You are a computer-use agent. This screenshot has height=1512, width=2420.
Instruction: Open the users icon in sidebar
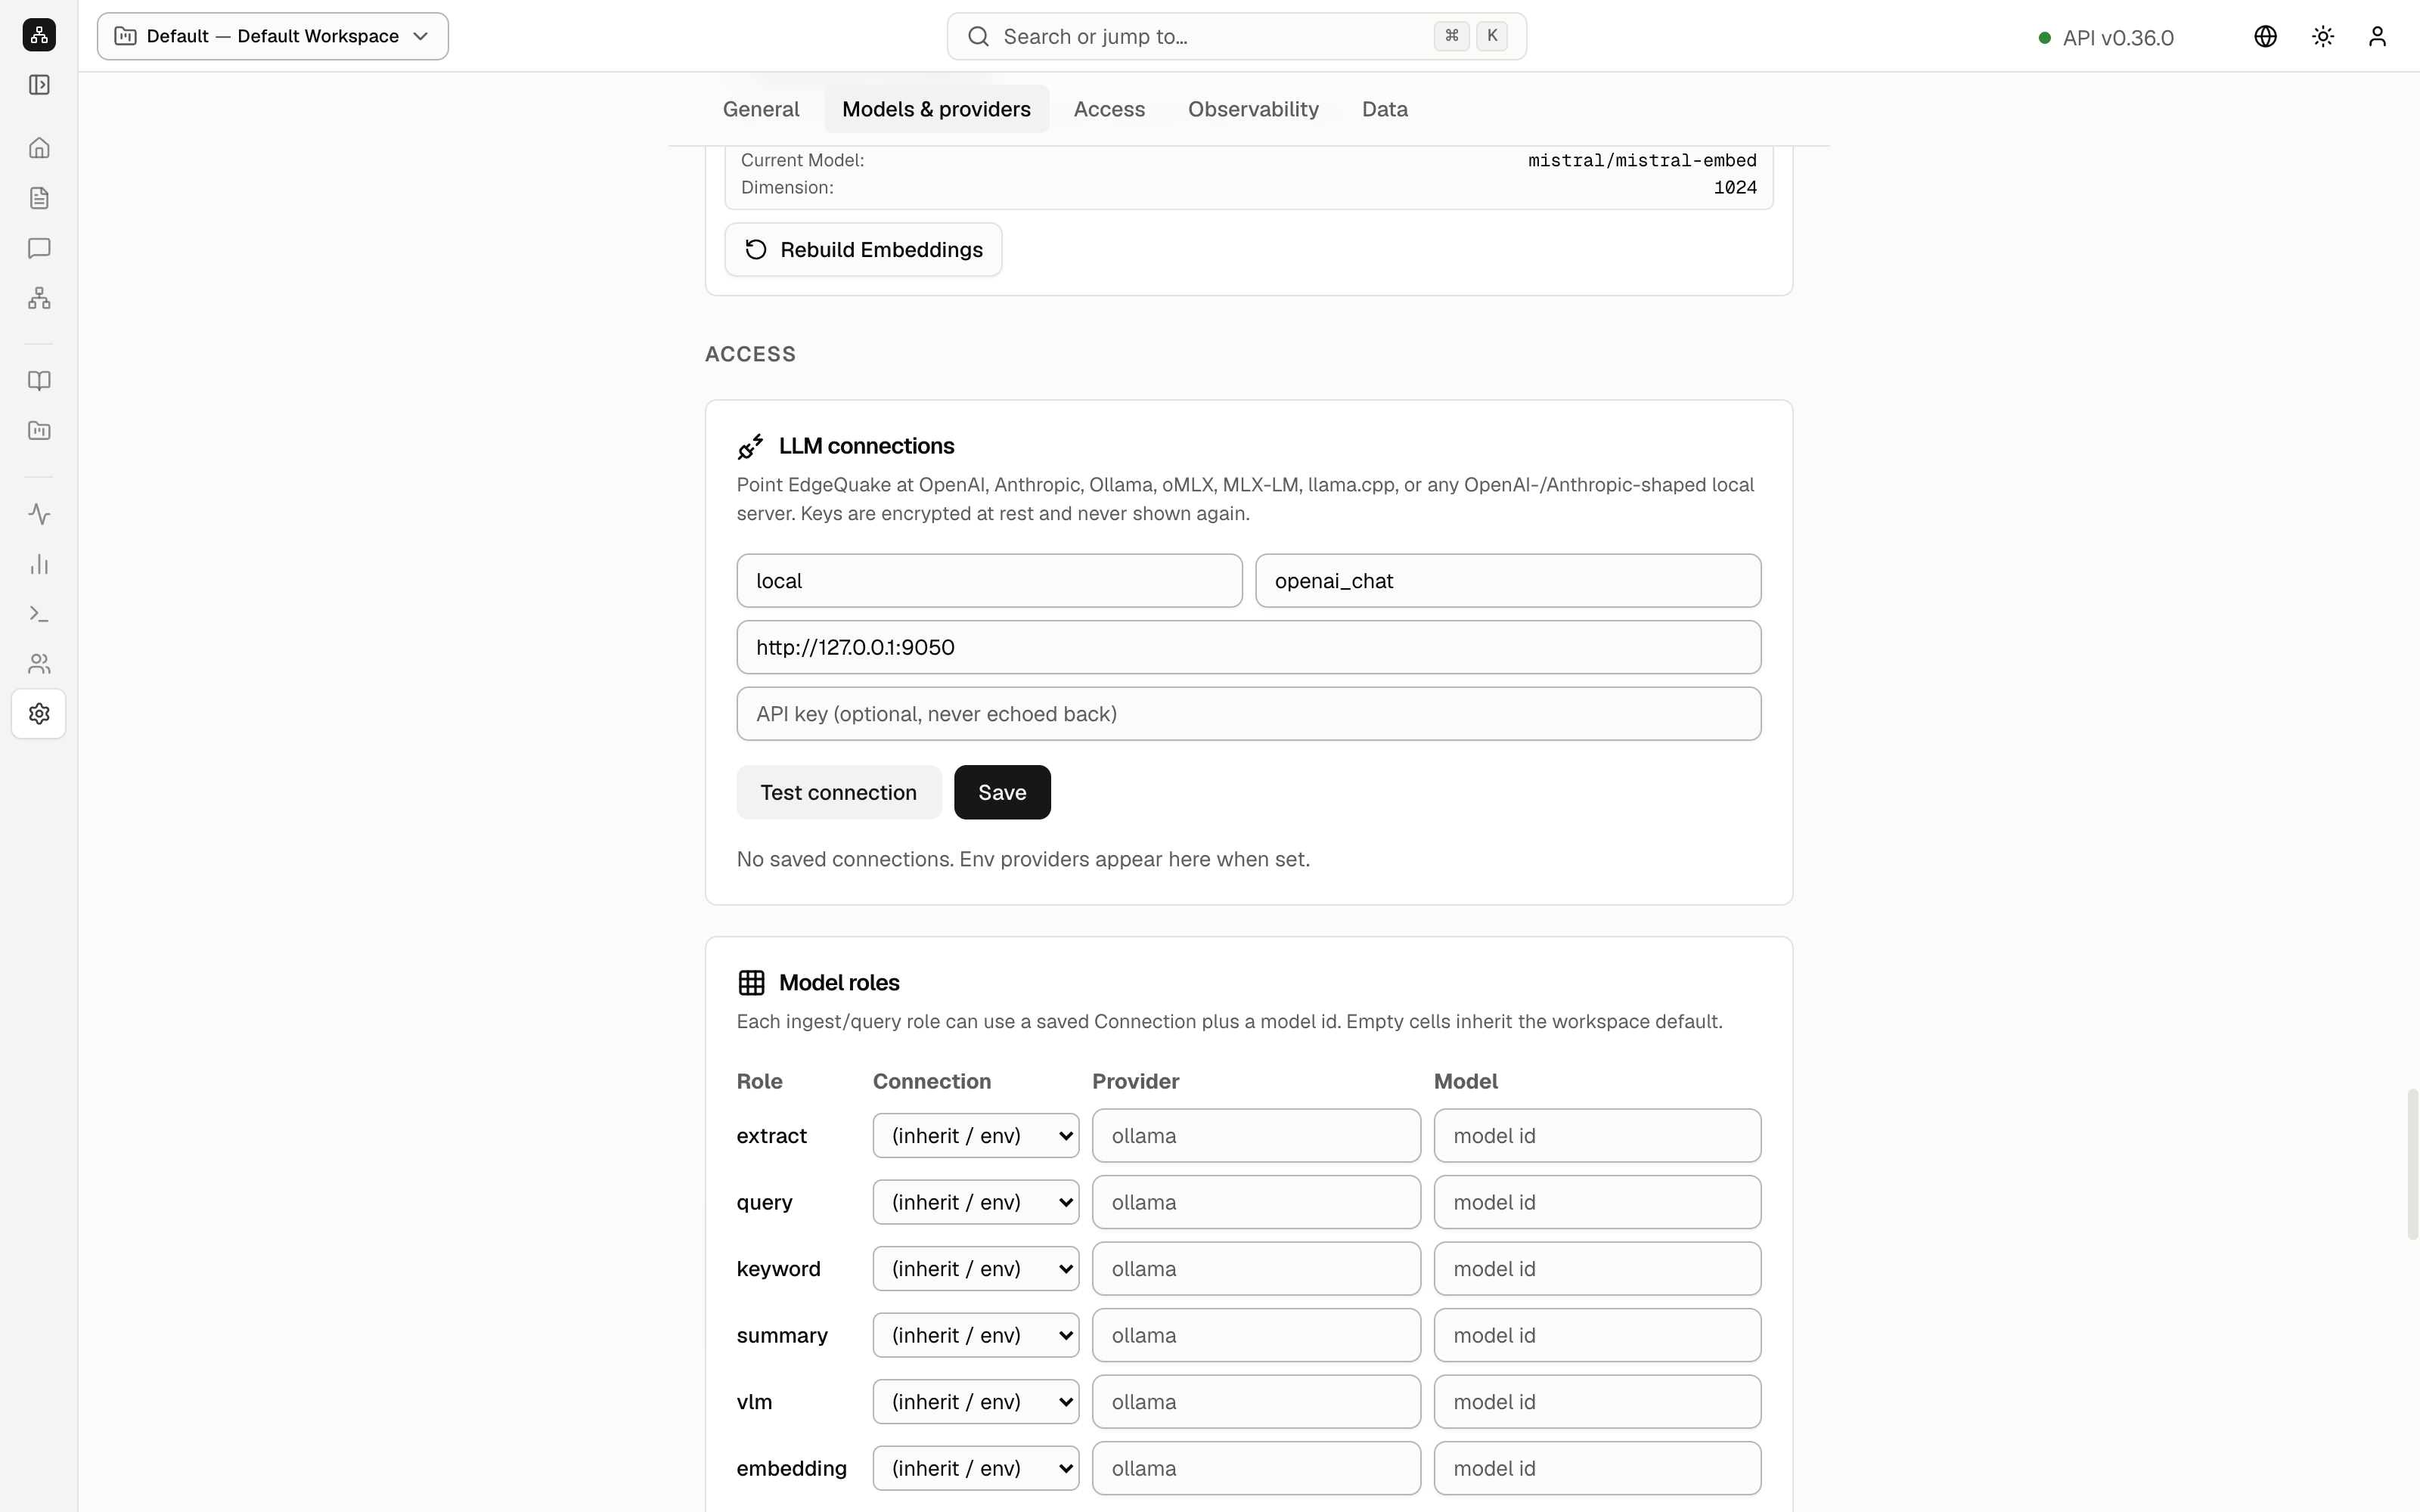(39, 664)
